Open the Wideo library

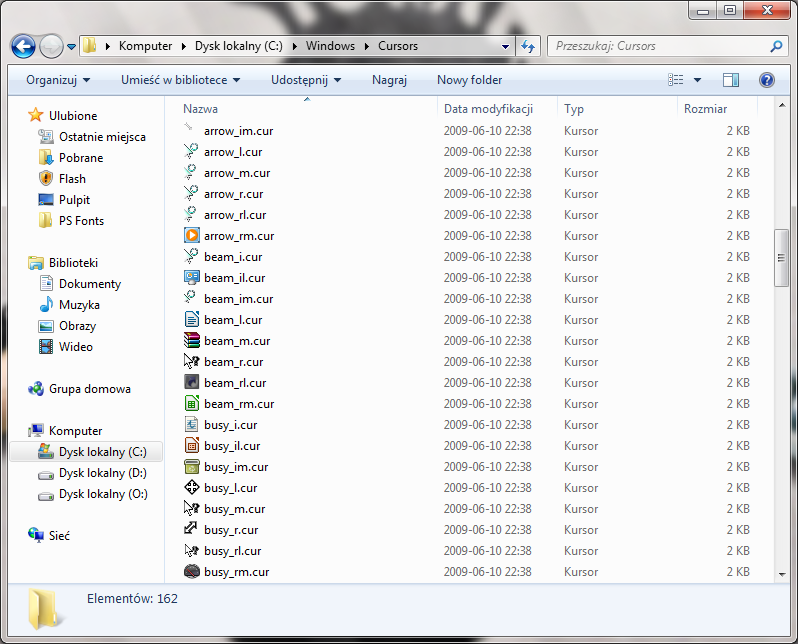[66, 347]
